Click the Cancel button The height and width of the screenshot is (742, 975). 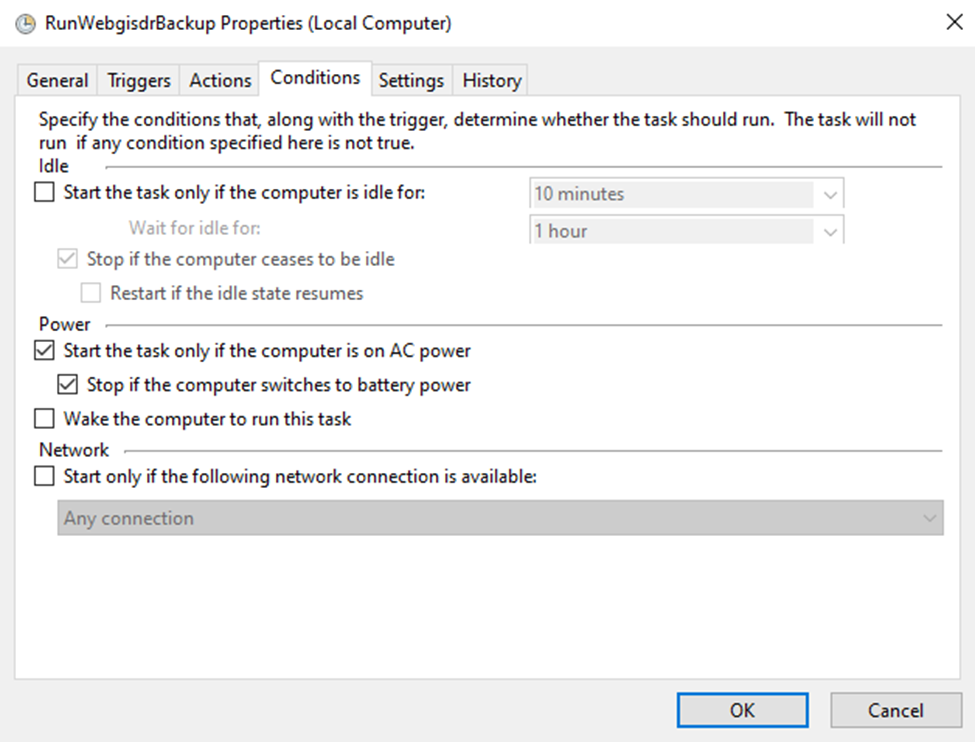click(x=895, y=710)
